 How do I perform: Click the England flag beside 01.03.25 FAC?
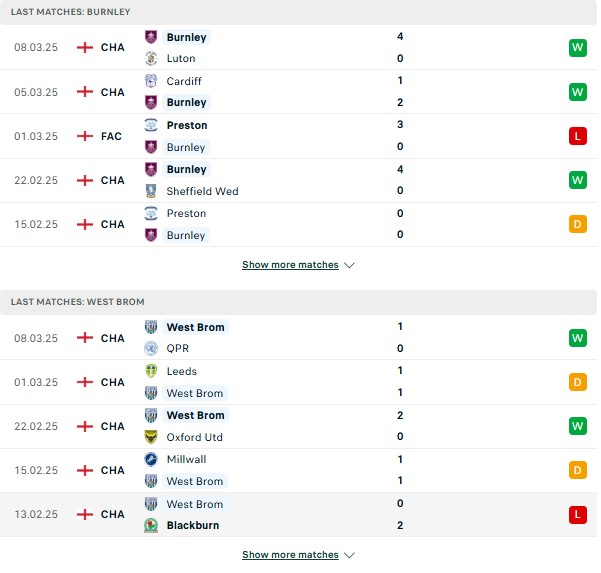[x=85, y=136]
